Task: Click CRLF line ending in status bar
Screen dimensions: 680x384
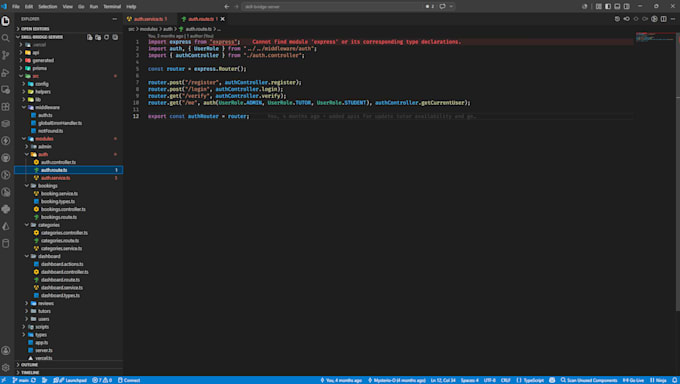Action: 506,381
